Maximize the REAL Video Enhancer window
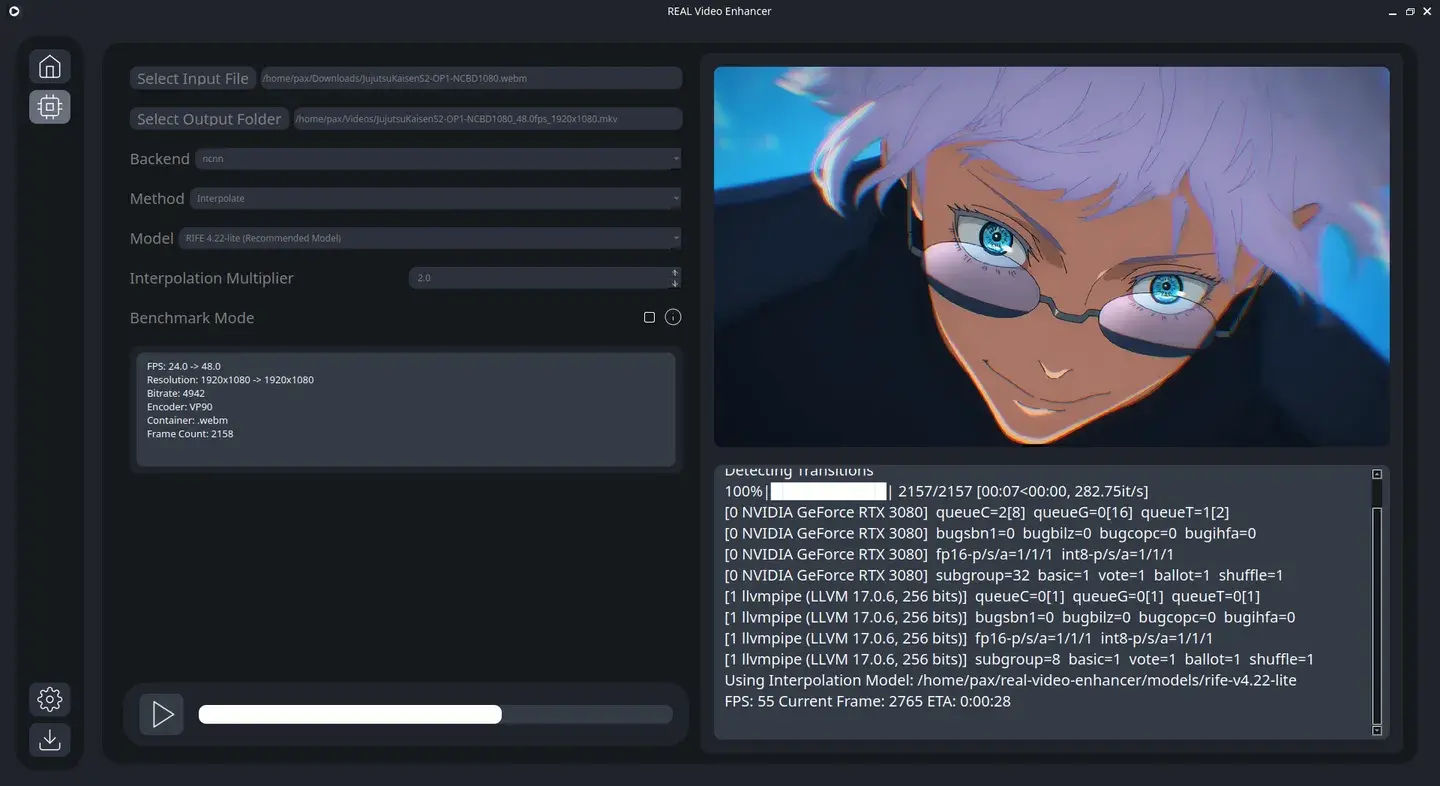 click(1410, 11)
